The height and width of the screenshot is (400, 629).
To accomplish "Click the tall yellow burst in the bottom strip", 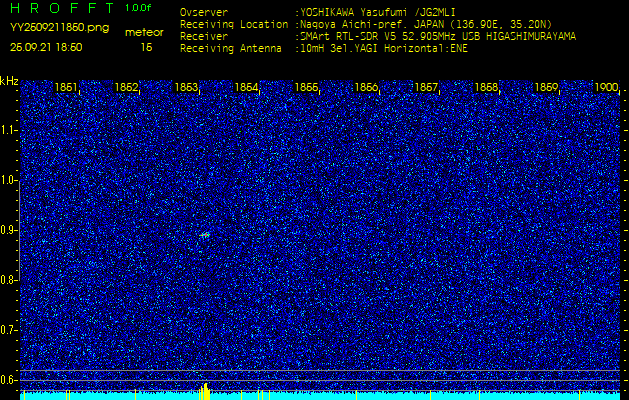I will coord(205,392).
